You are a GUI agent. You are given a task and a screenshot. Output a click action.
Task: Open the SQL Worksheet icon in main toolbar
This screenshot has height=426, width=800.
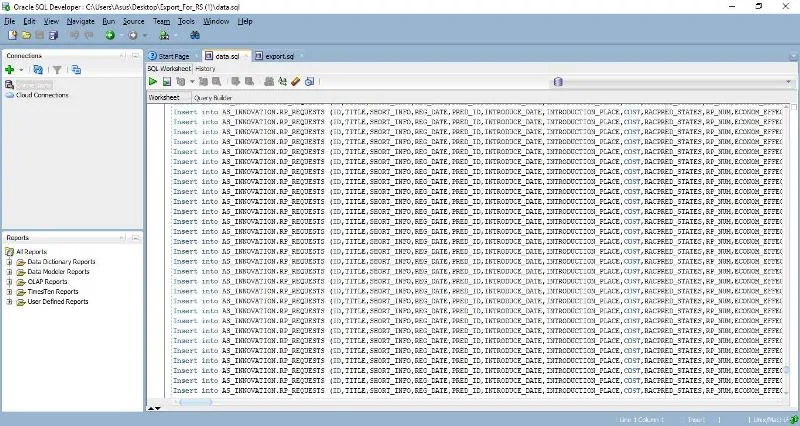[x=164, y=35]
